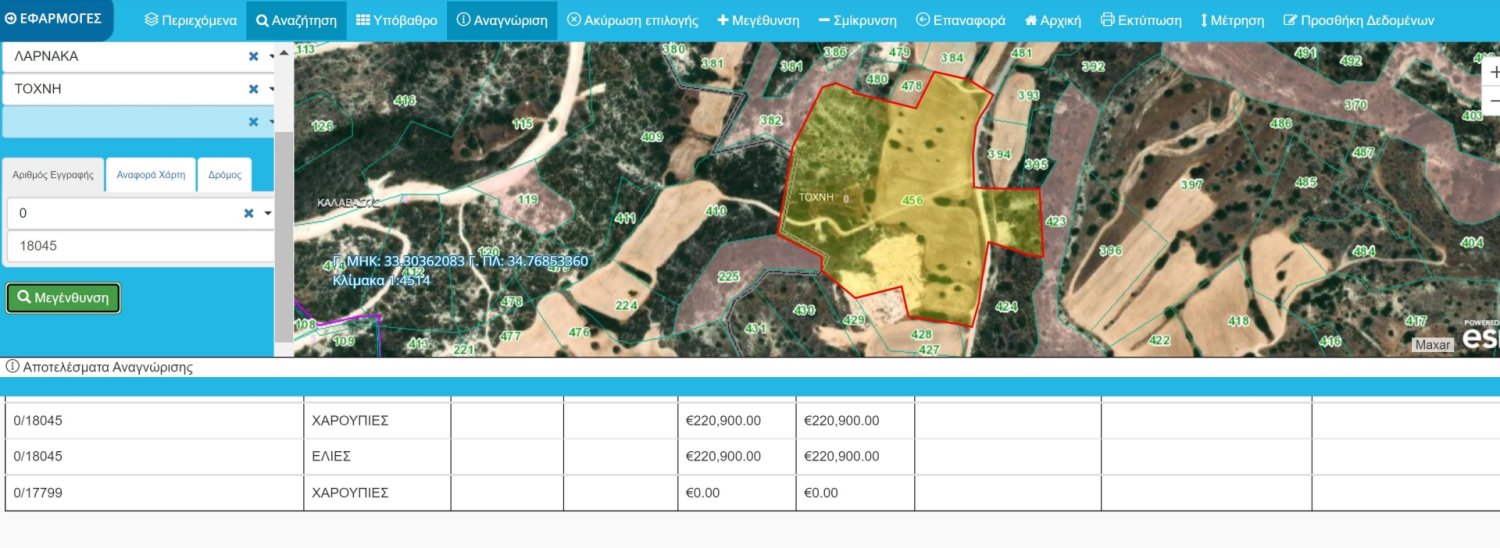Screen dimensions: 1500x548
Task: Open the Υπόβαθρο basemap selector
Action: tap(396, 20)
